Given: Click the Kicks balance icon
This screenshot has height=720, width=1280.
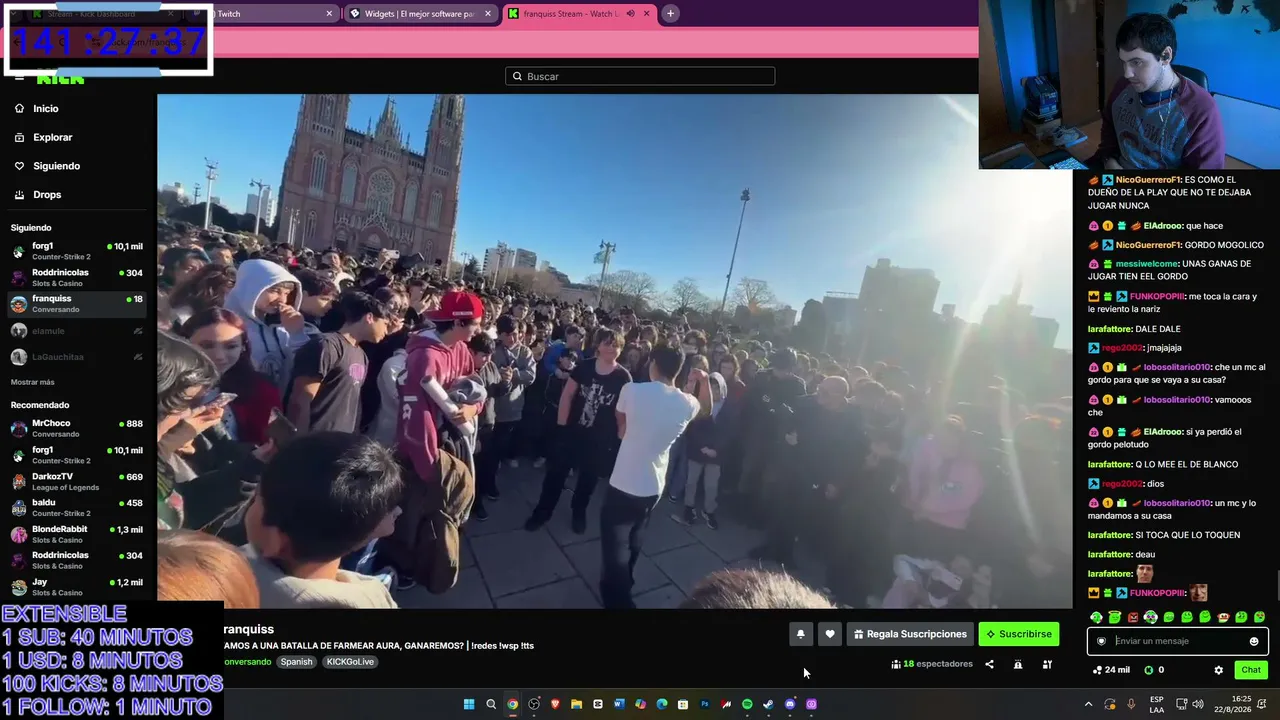Looking at the screenshot, I should click(x=1149, y=670).
